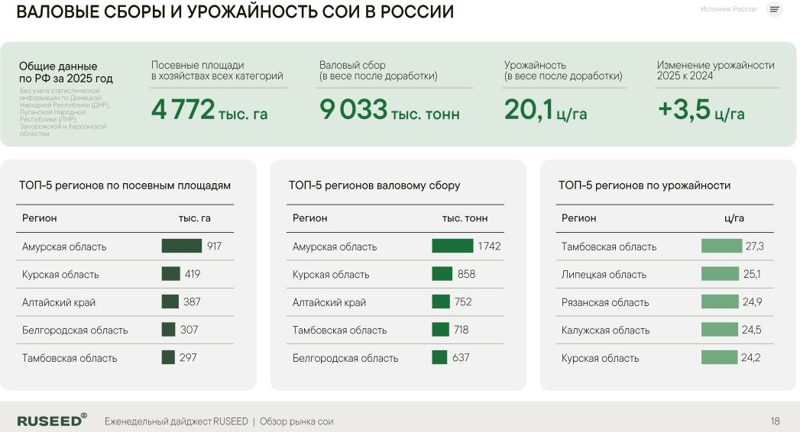Image resolution: width=800 pixels, height=432 pixels.
Task: Click the 9 033 тыс. тонн value
Action: tap(389, 110)
